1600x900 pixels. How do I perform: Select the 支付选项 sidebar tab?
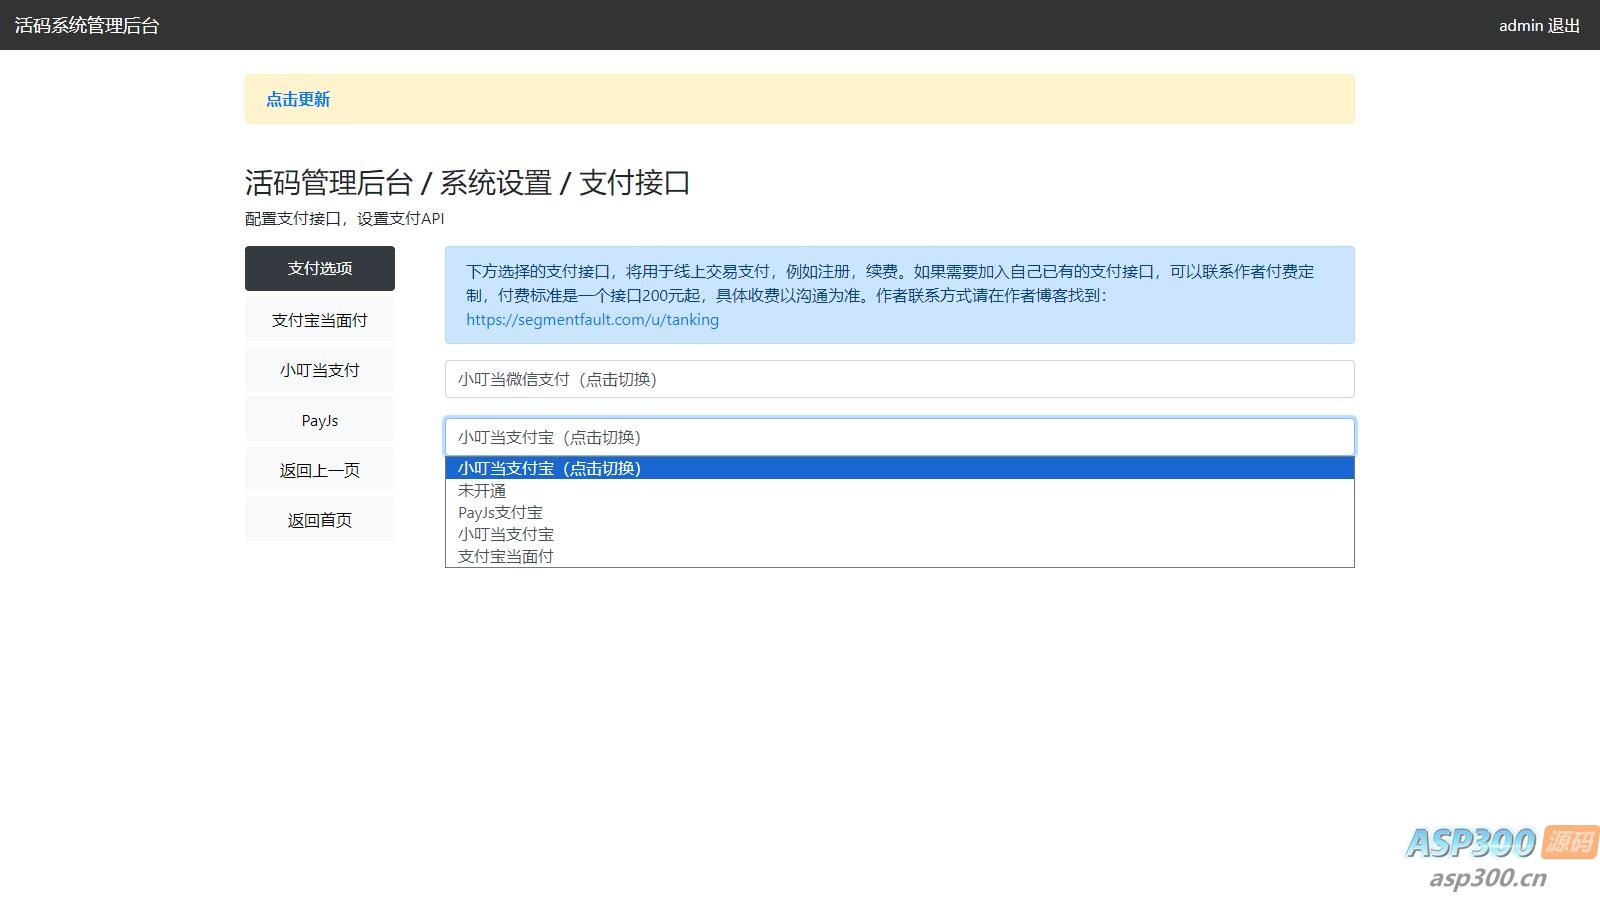click(320, 268)
